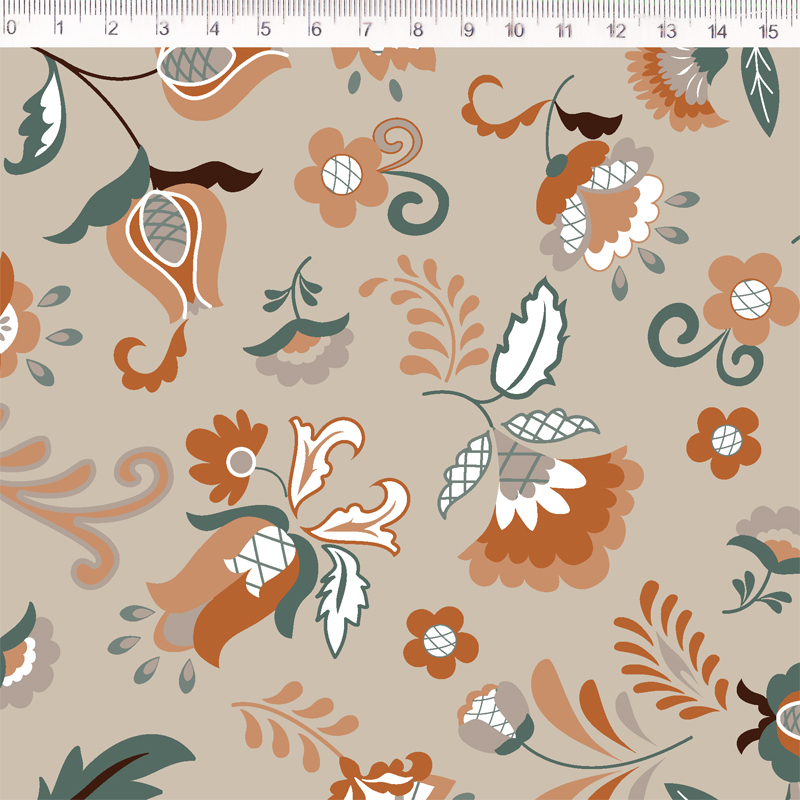Pick the ruler number 4
Screen dimensions: 800x800
[x=214, y=29]
